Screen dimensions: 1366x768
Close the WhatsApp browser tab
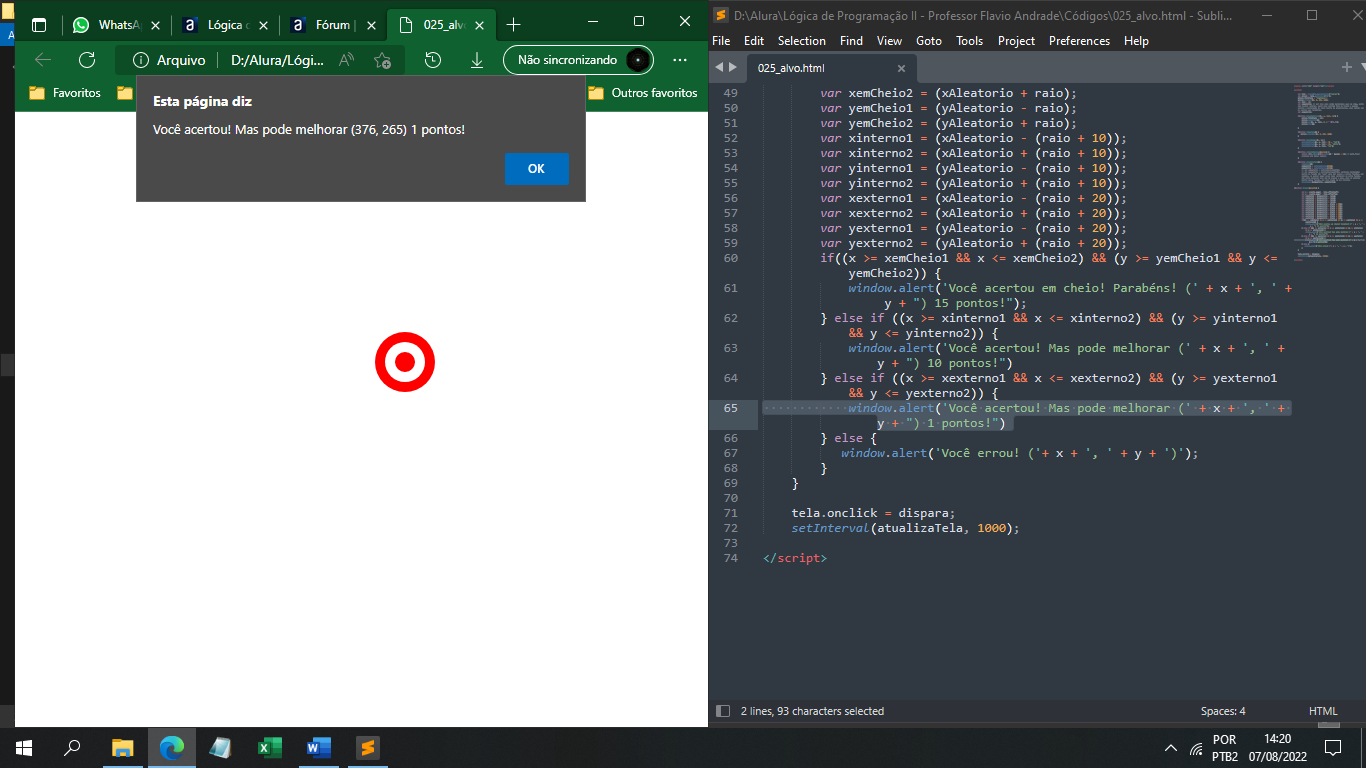155,25
